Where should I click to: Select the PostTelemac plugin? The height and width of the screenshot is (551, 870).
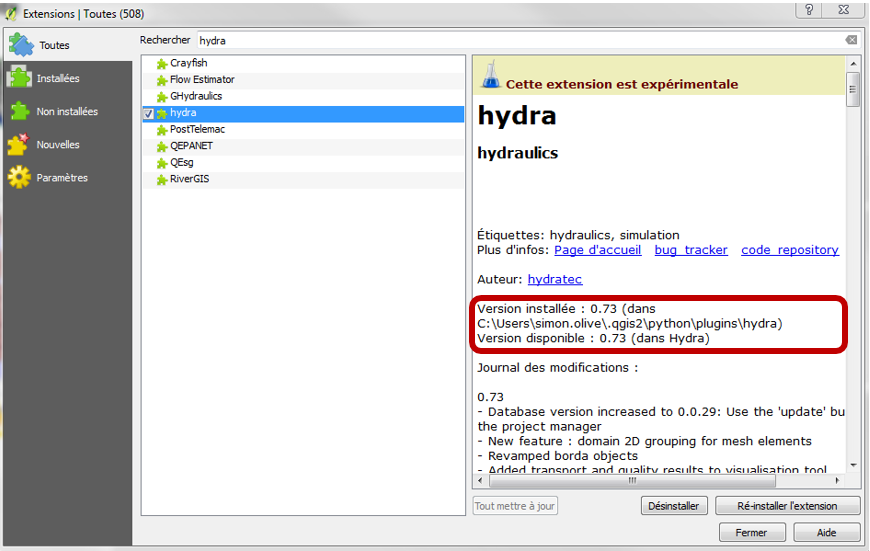pos(304,130)
